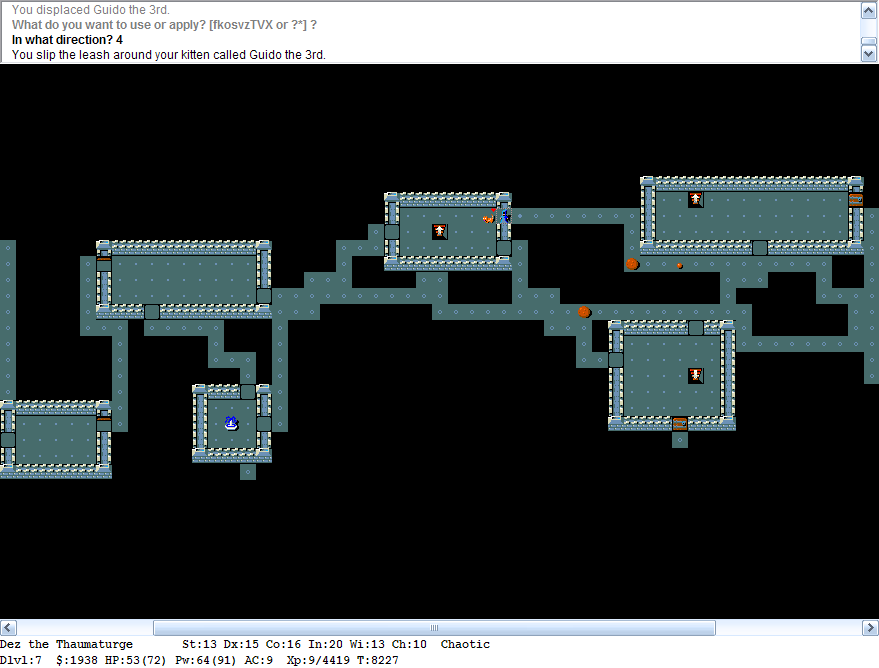
Task: Click the message log scrollbar thumb
Action: pos(868,41)
